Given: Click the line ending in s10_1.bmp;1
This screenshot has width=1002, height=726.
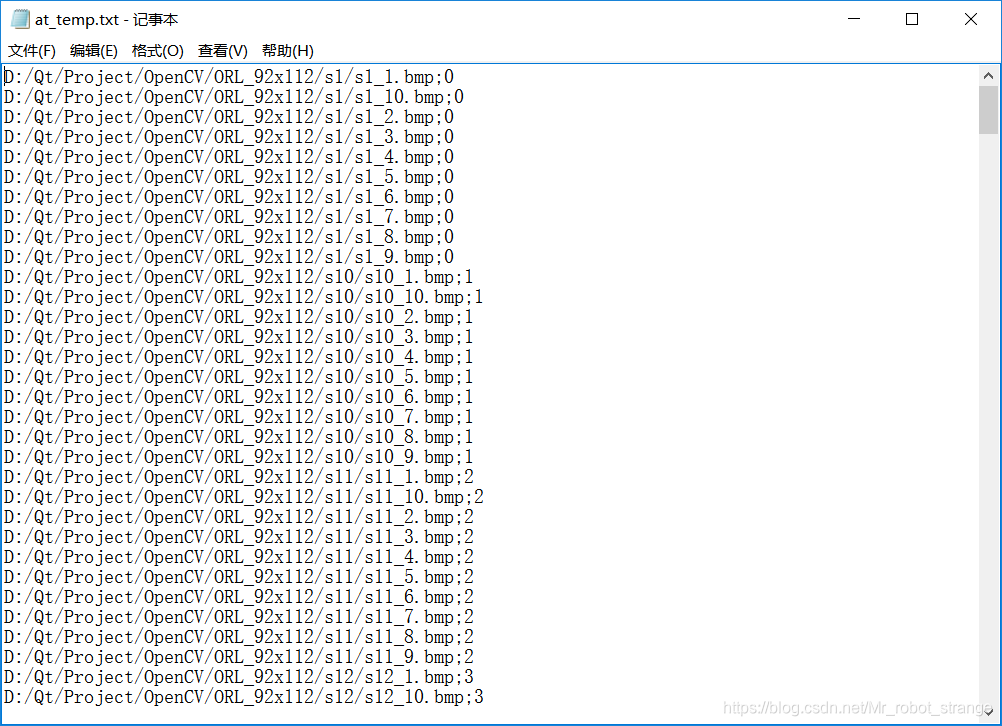Looking at the screenshot, I should (238, 277).
